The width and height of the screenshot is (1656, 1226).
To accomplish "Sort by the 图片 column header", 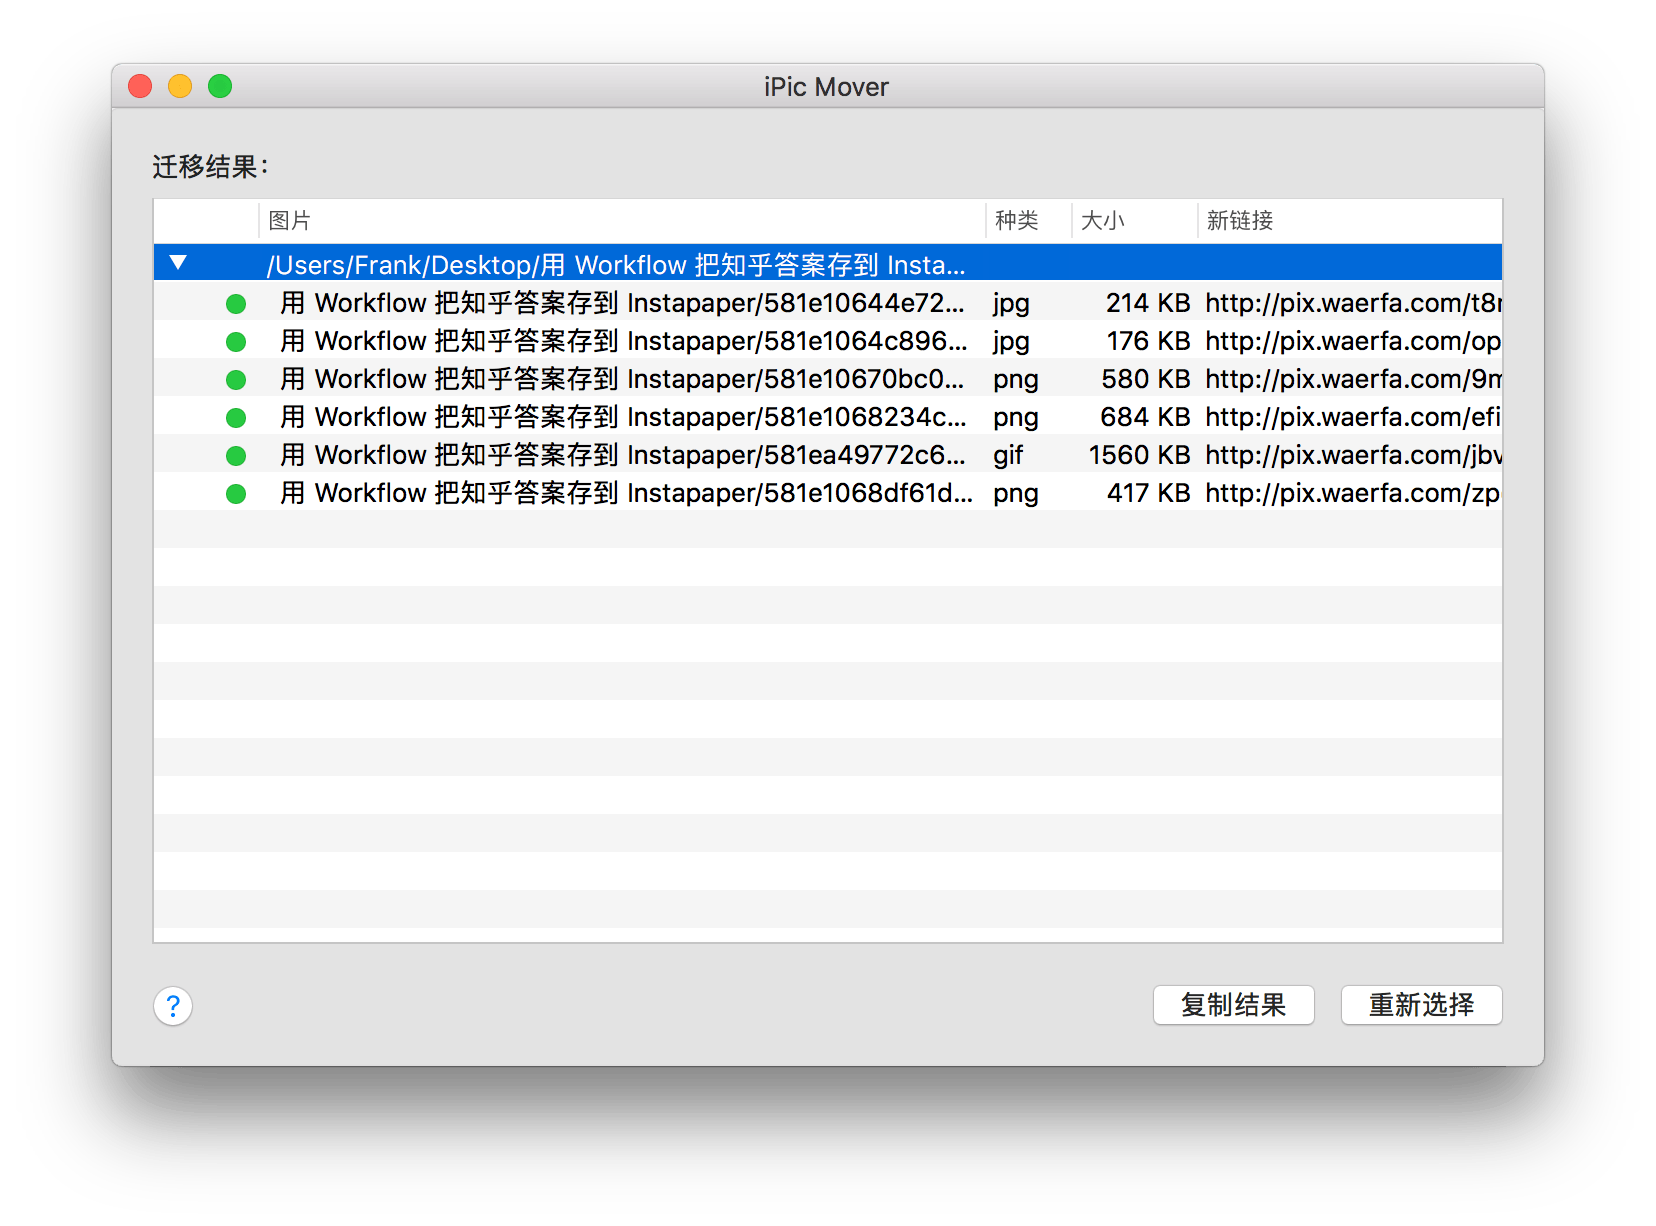I will [622, 220].
